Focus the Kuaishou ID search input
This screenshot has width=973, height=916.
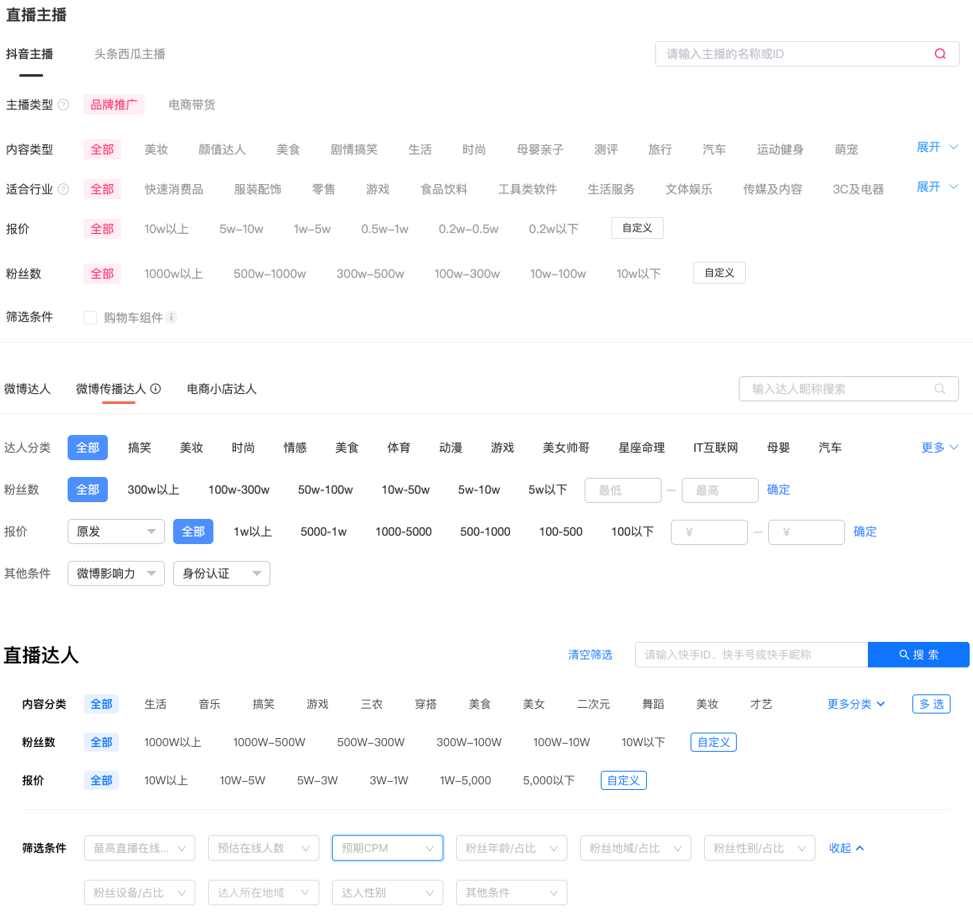pos(751,655)
